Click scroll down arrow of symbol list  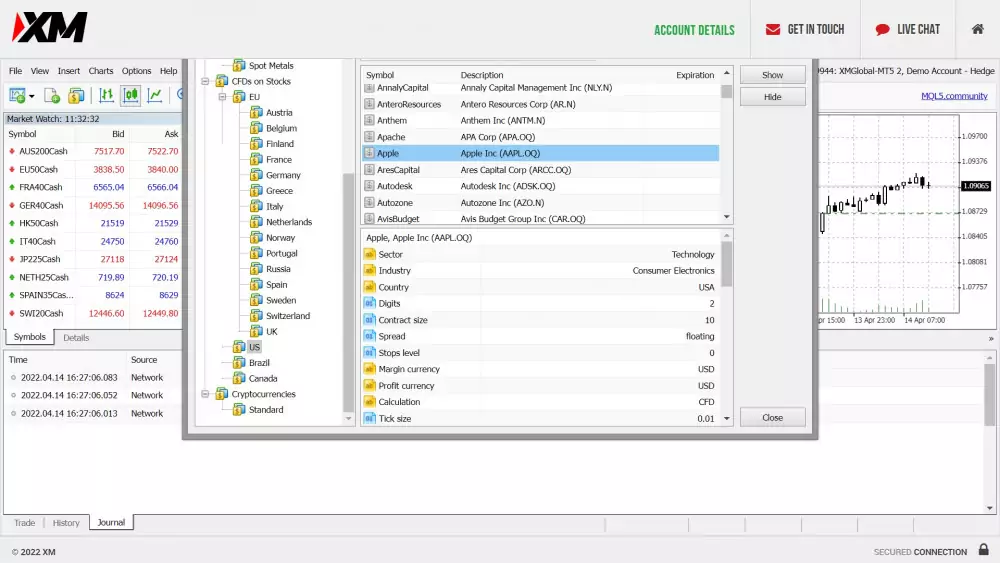click(x=726, y=217)
